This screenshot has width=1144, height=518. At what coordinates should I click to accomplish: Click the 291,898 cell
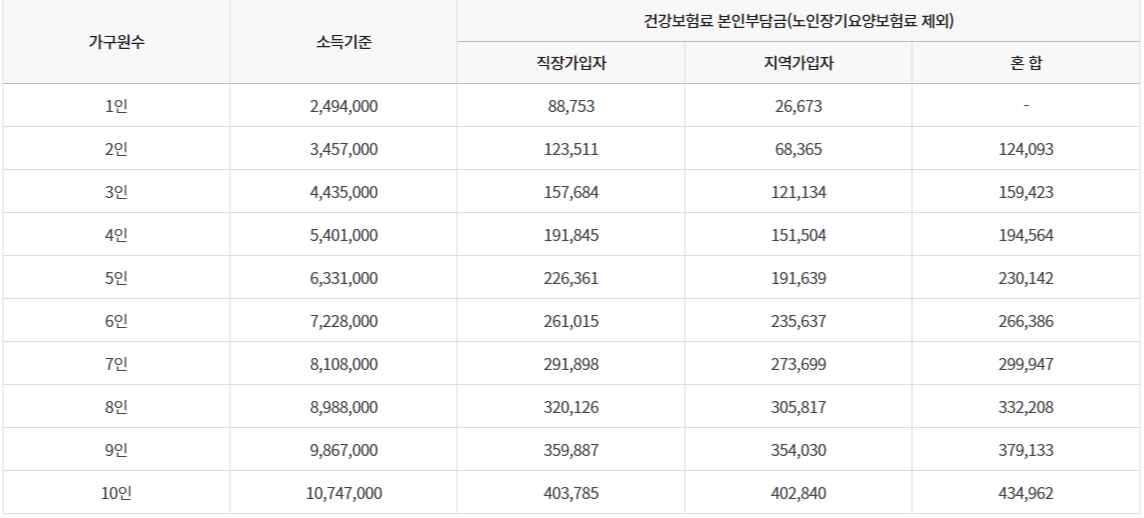[x=571, y=364]
